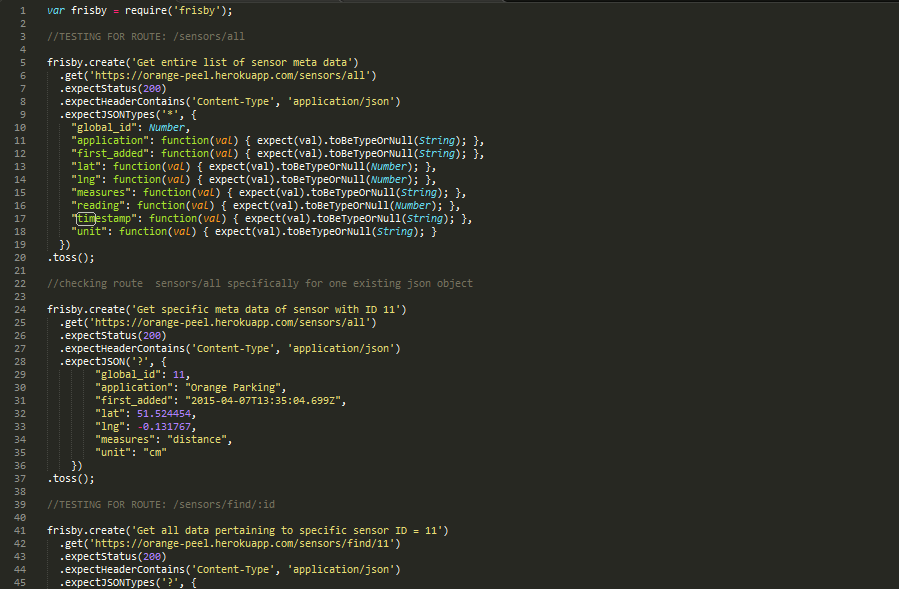Click '.expectStatus(200)' on line 43
This screenshot has width=899, height=589.
coord(113,557)
